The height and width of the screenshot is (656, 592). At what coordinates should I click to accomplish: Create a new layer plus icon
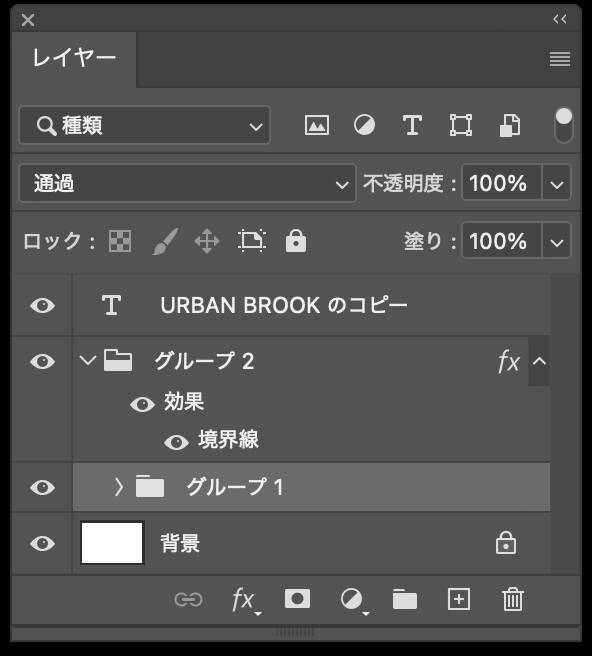pyautogui.click(x=459, y=599)
